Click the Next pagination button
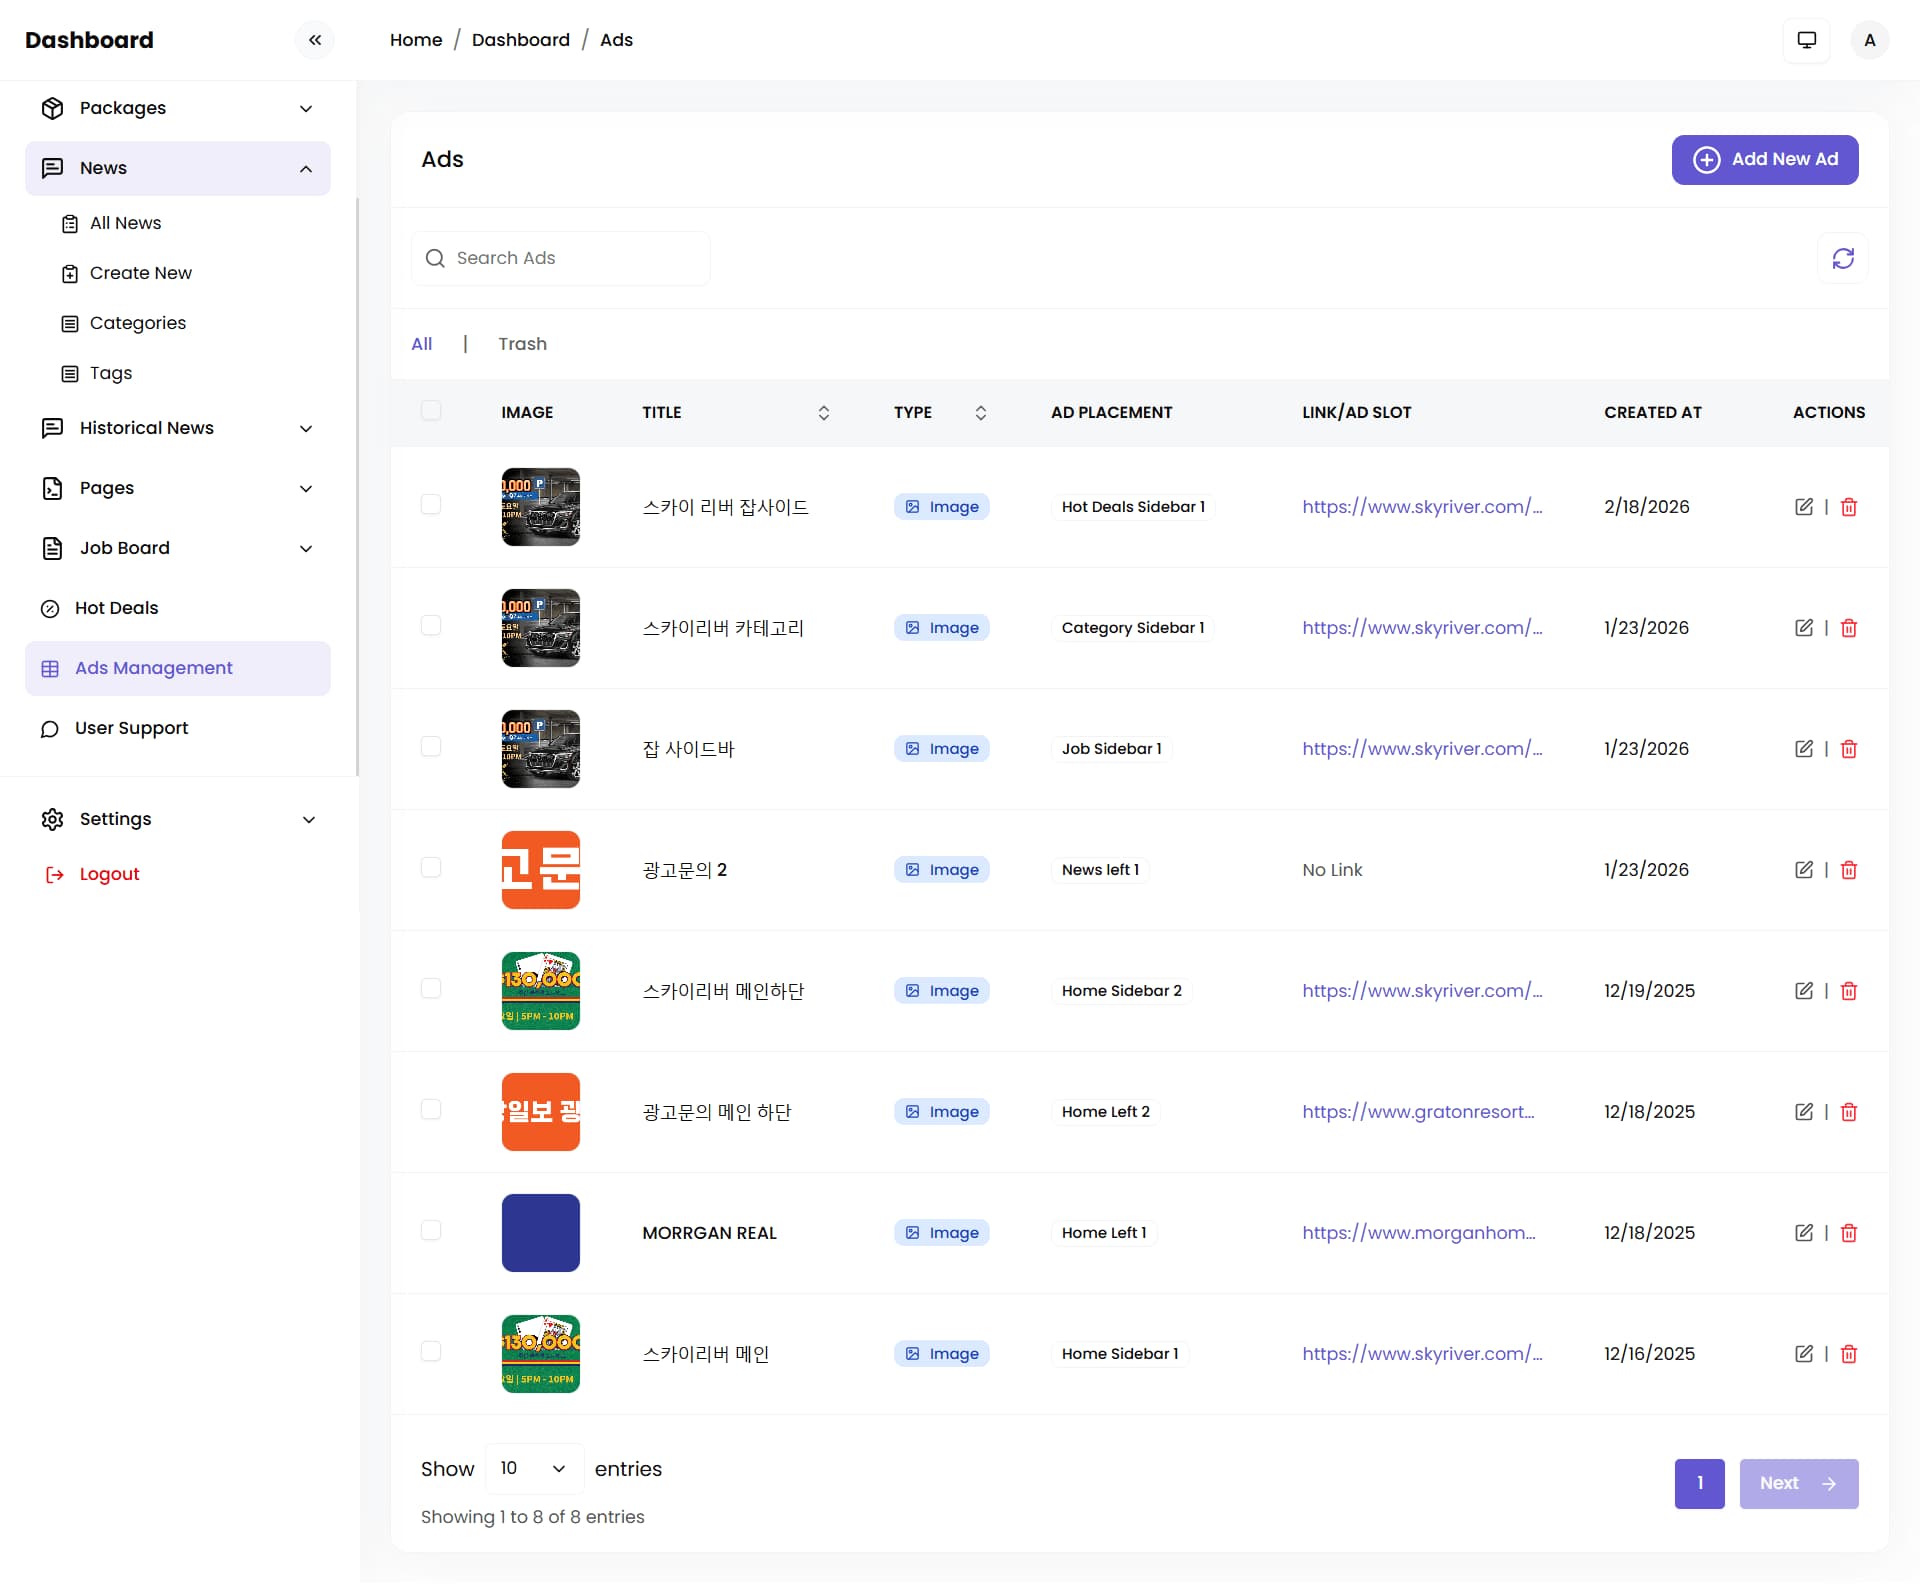 point(1798,1483)
